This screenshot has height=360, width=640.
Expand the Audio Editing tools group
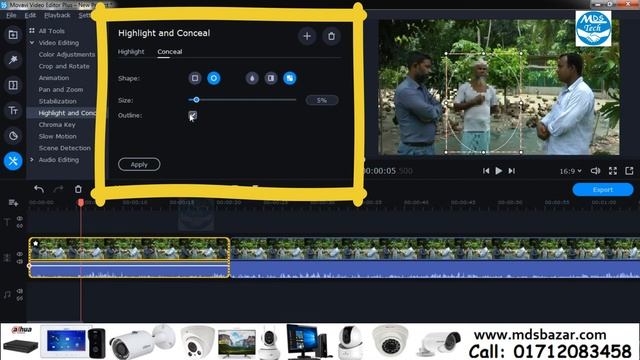coord(32,160)
